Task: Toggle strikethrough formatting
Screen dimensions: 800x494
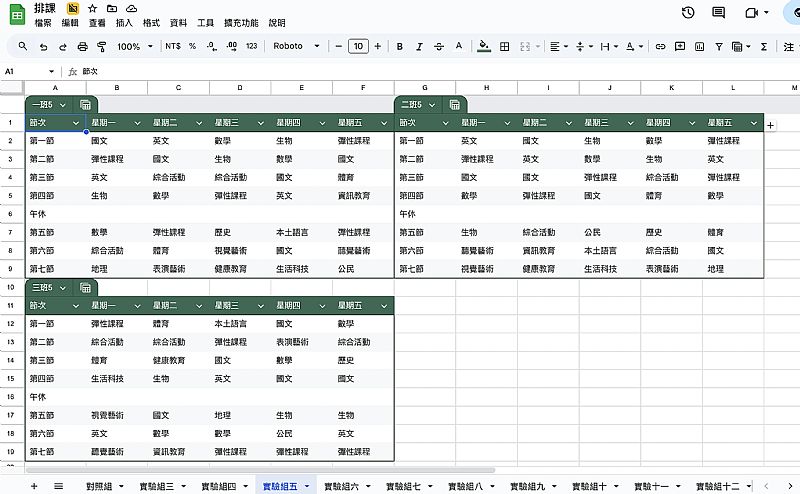Action: [439, 46]
